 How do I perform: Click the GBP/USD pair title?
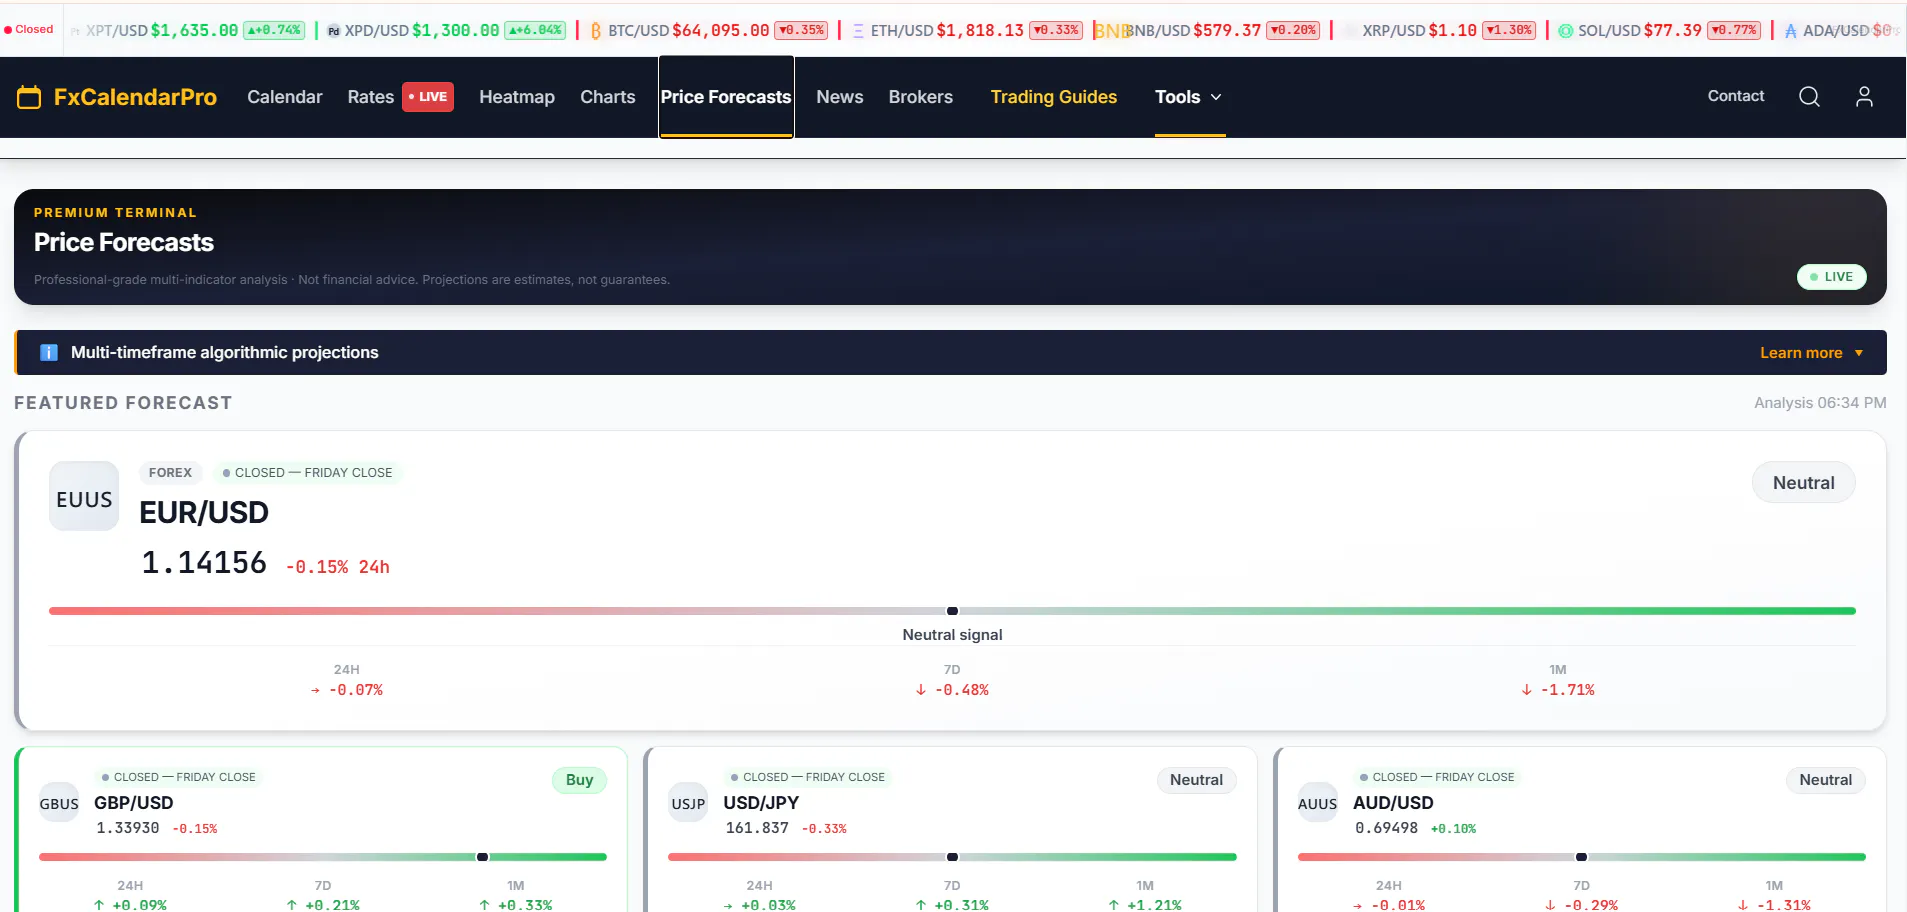pos(134,803)
